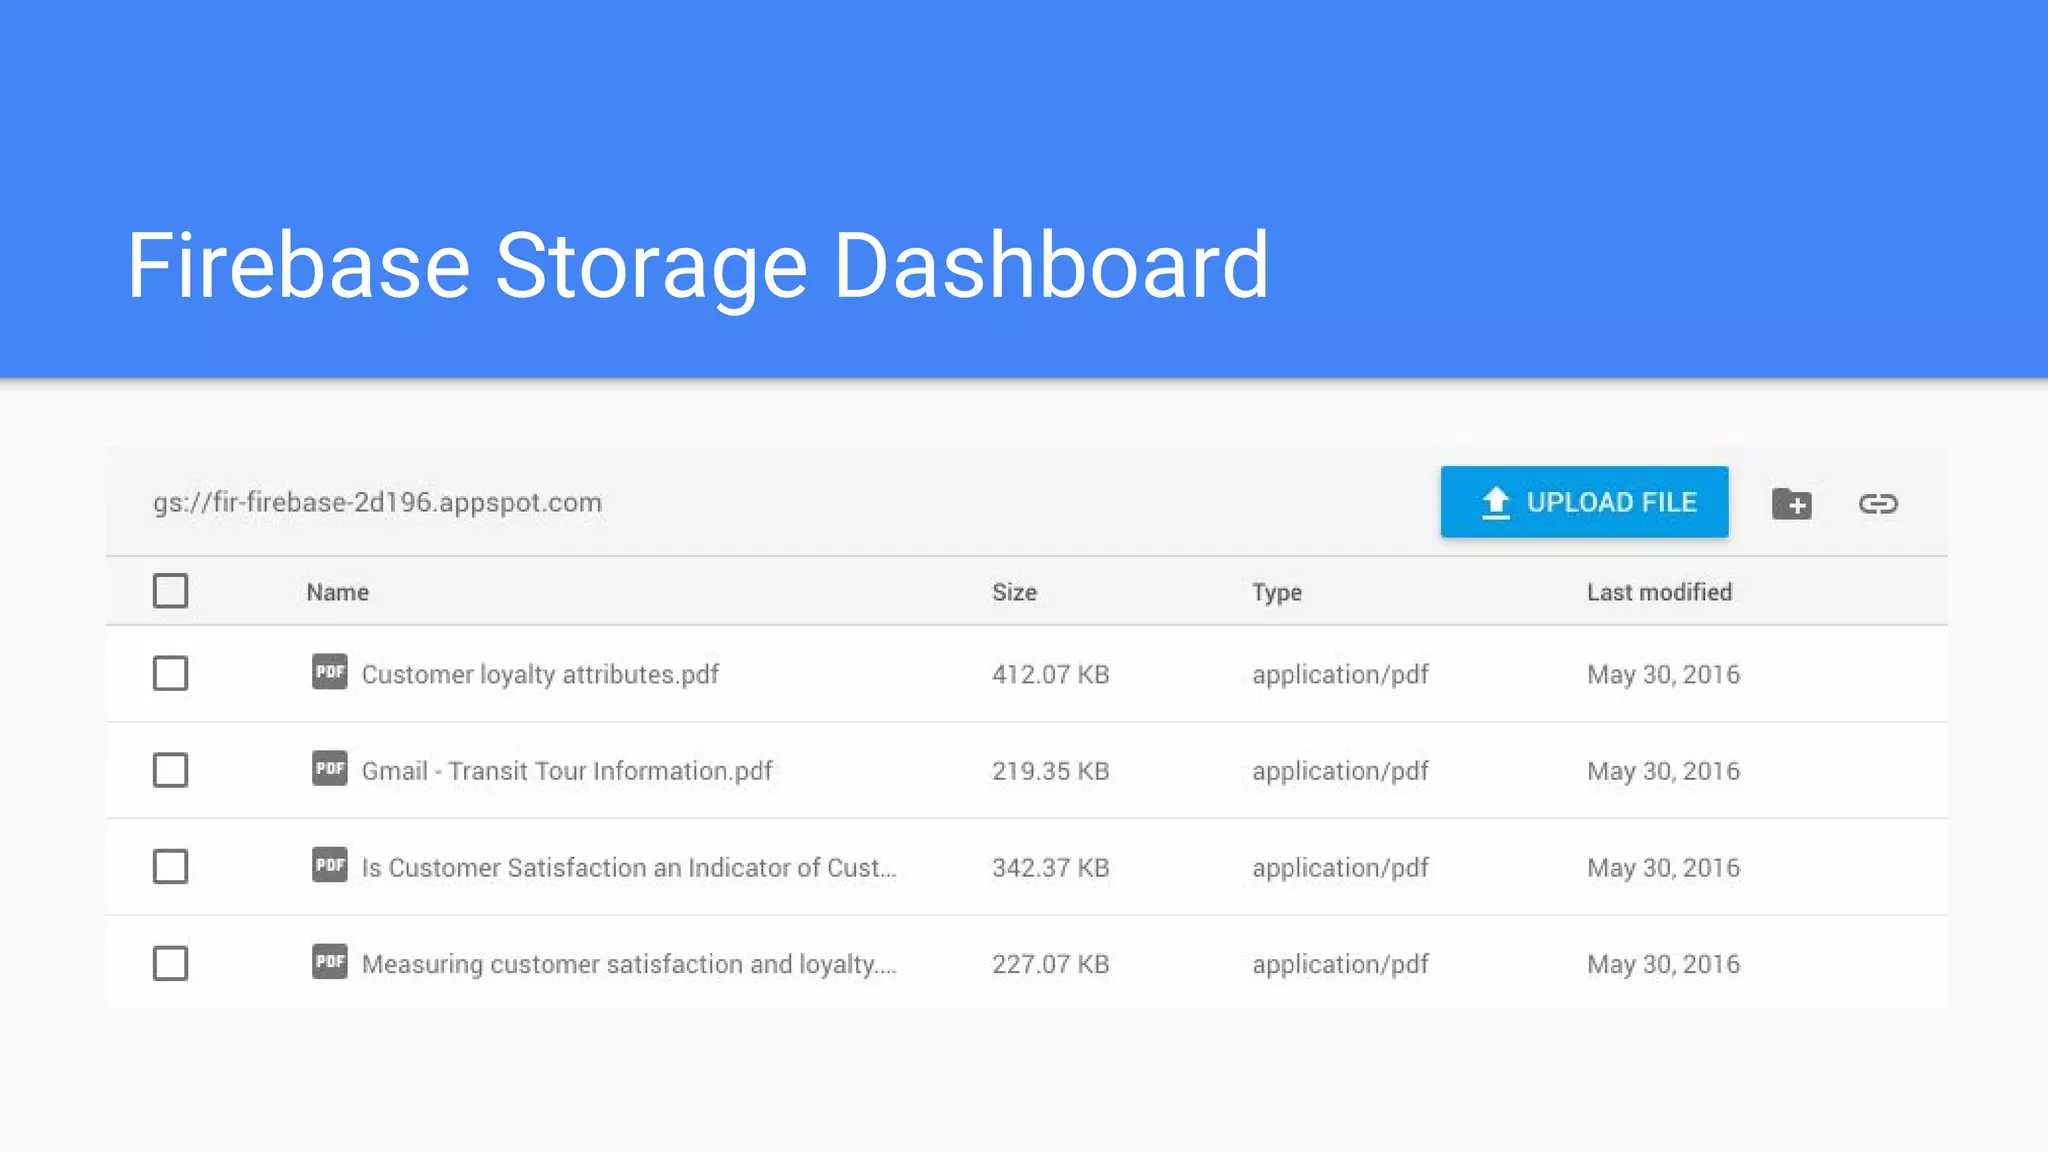Select the checkbox for Is Customer Satisfaction an Indicator file

(x=170, y=867)
